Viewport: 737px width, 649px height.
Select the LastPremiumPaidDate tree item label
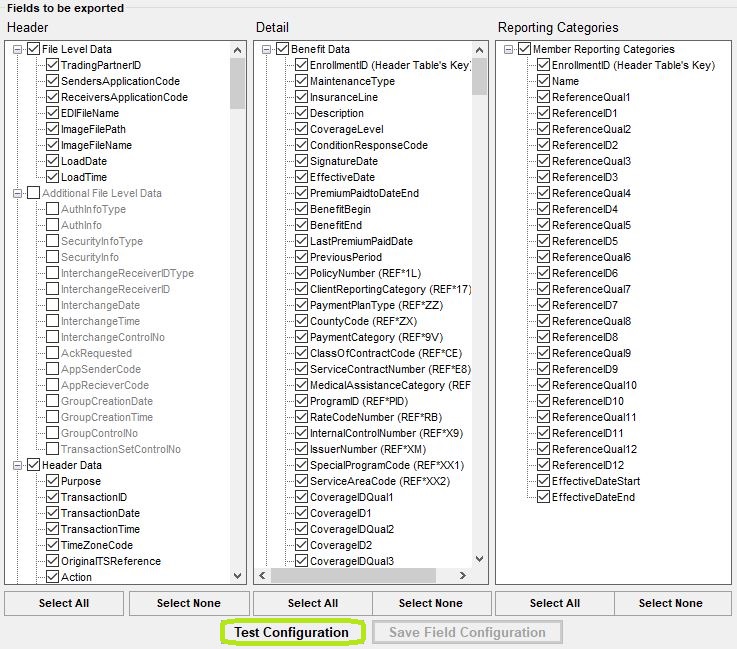[361, 241]
